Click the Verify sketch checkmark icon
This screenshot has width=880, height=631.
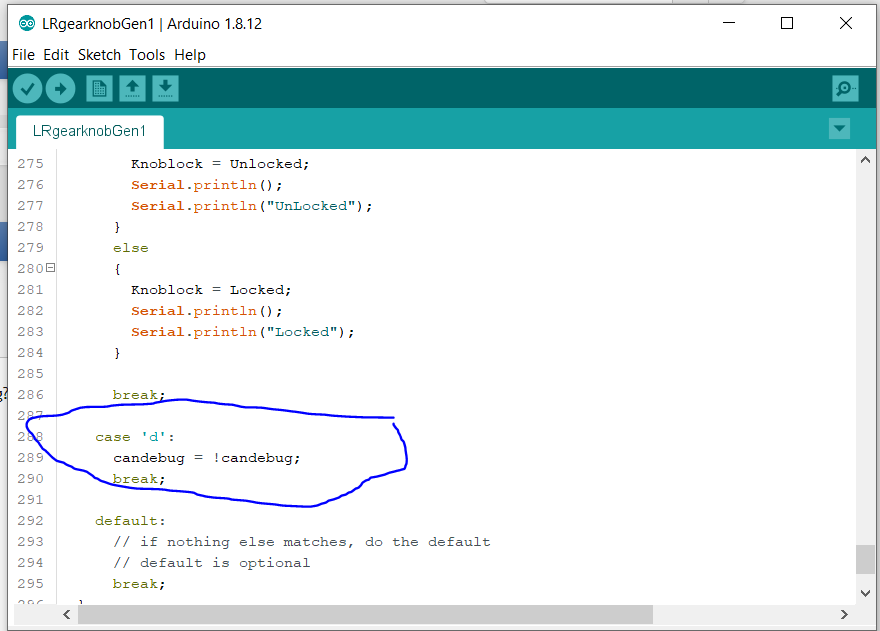27,89
